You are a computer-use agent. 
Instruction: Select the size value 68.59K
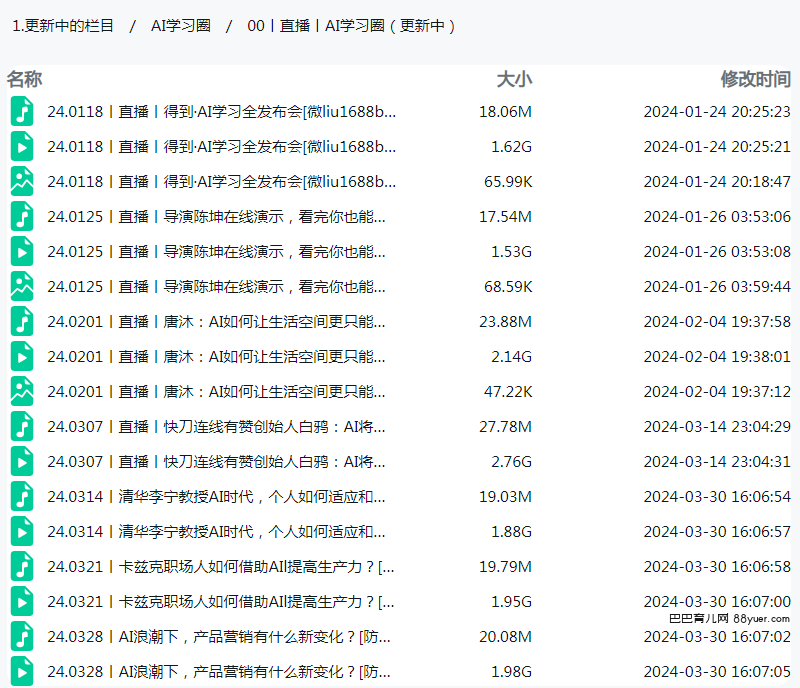(508, 286)
